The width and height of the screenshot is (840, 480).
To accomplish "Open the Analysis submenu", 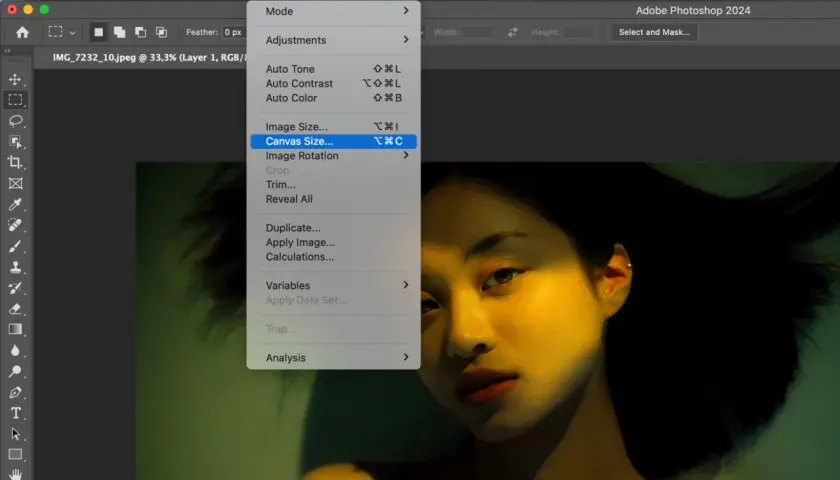I will [x=333, y=358].
